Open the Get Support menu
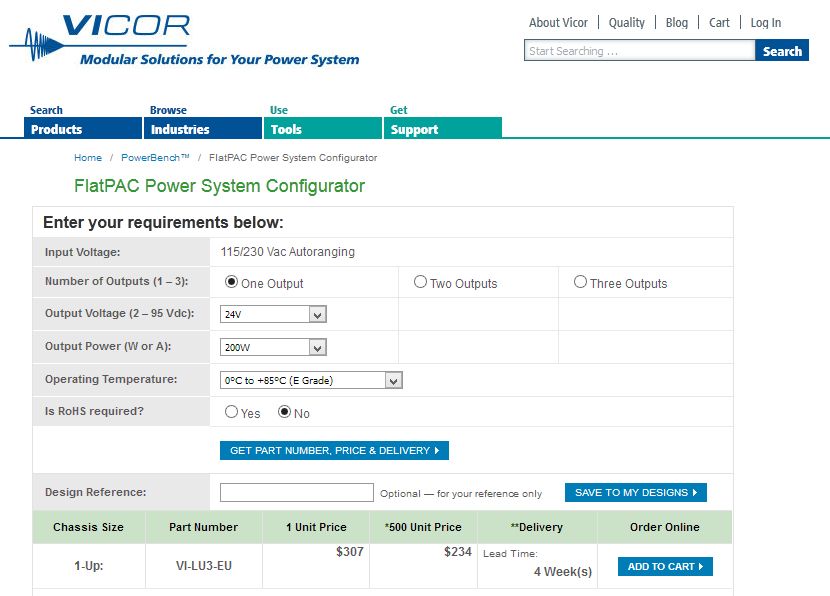 (443, 128)
